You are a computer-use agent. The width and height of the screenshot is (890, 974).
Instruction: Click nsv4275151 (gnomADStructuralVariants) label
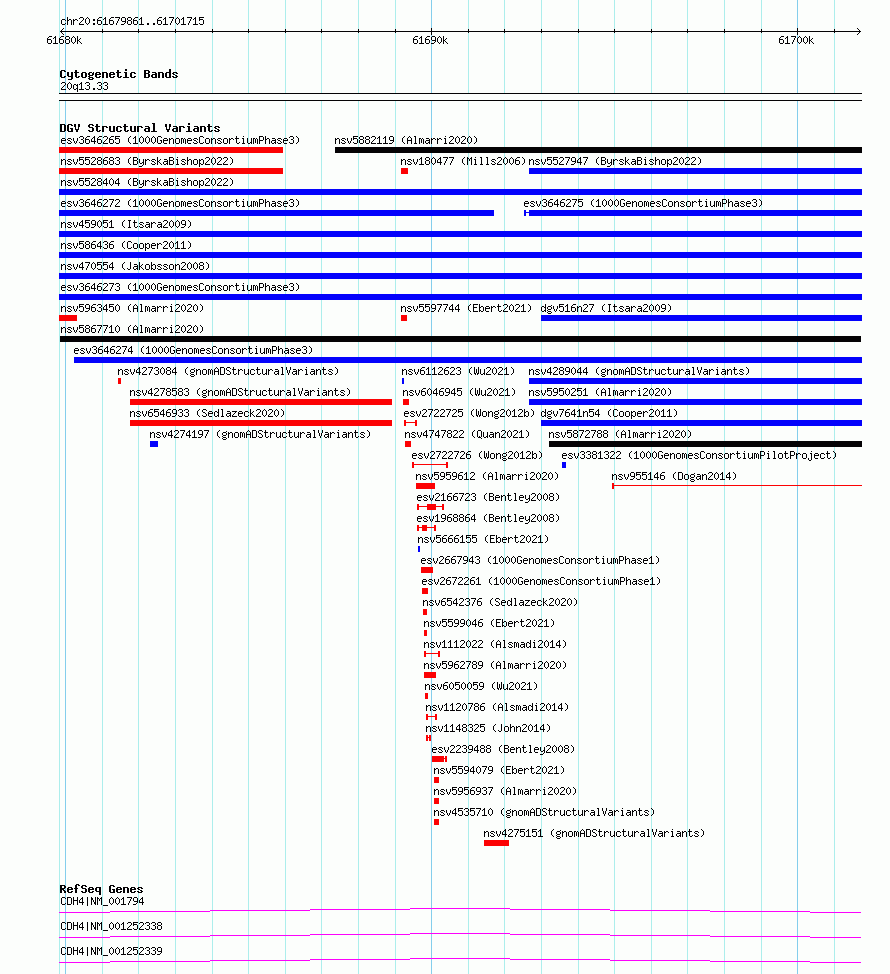(x=594, y=834)
